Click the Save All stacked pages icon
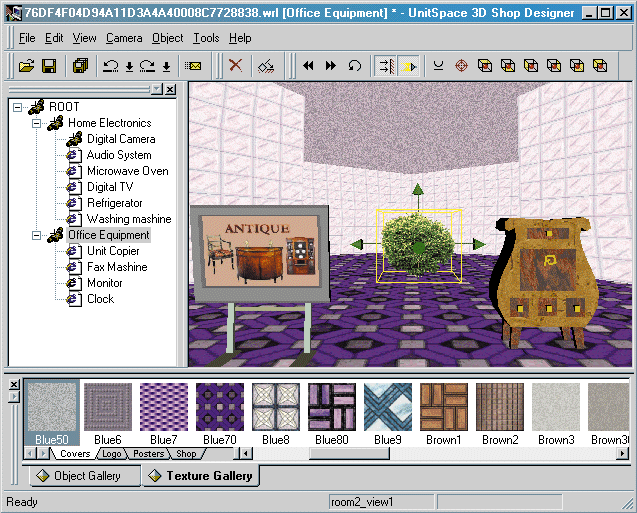Screen dimensions: 637x513 (x=80, y=66)
